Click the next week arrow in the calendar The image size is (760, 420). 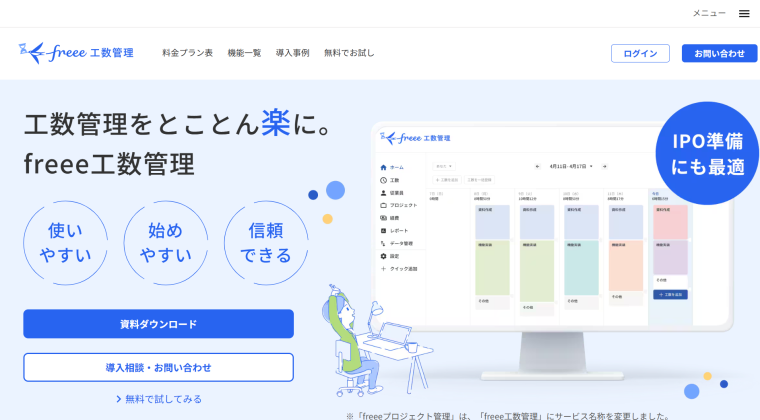tap(604, 166)
